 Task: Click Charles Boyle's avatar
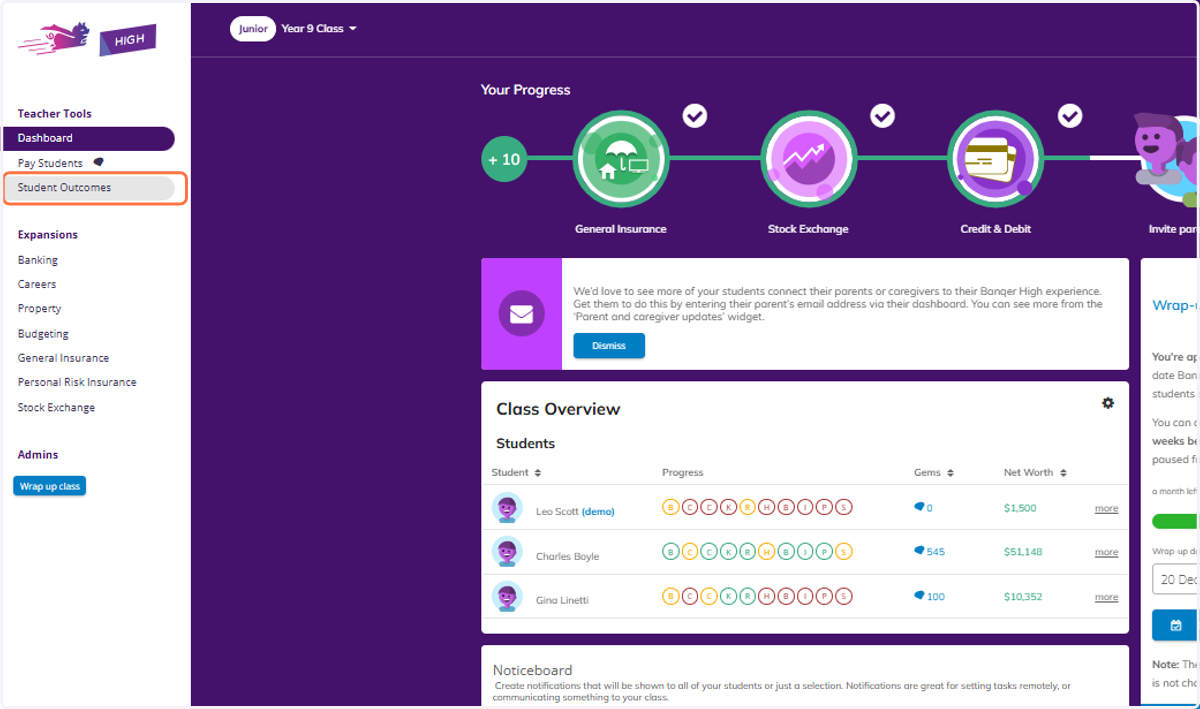point(507,552)
